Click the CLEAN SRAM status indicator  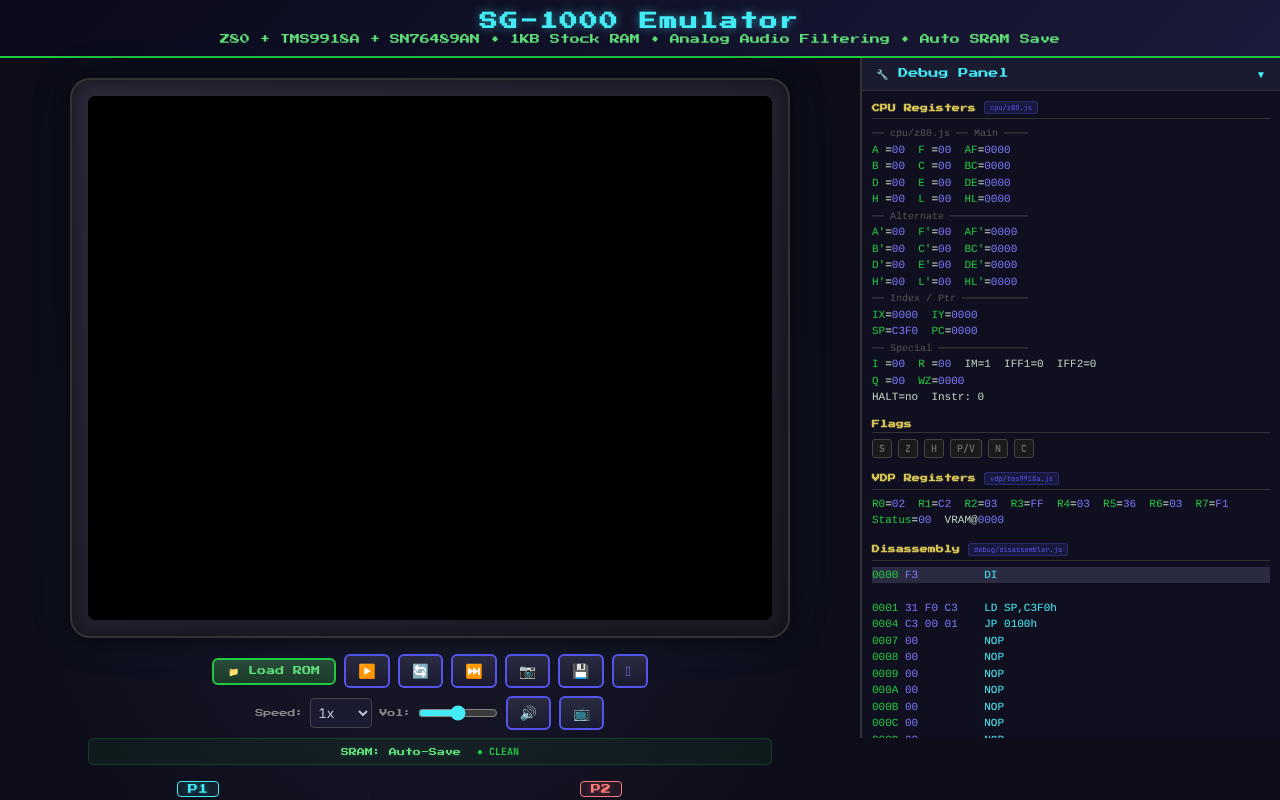coord(498,752)
